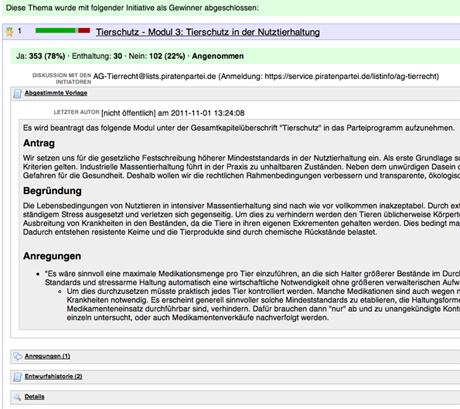The width and height of the screenshot is (460, 409).
Task: Expand the Anregungen (1) section
Action: [47, 356]
